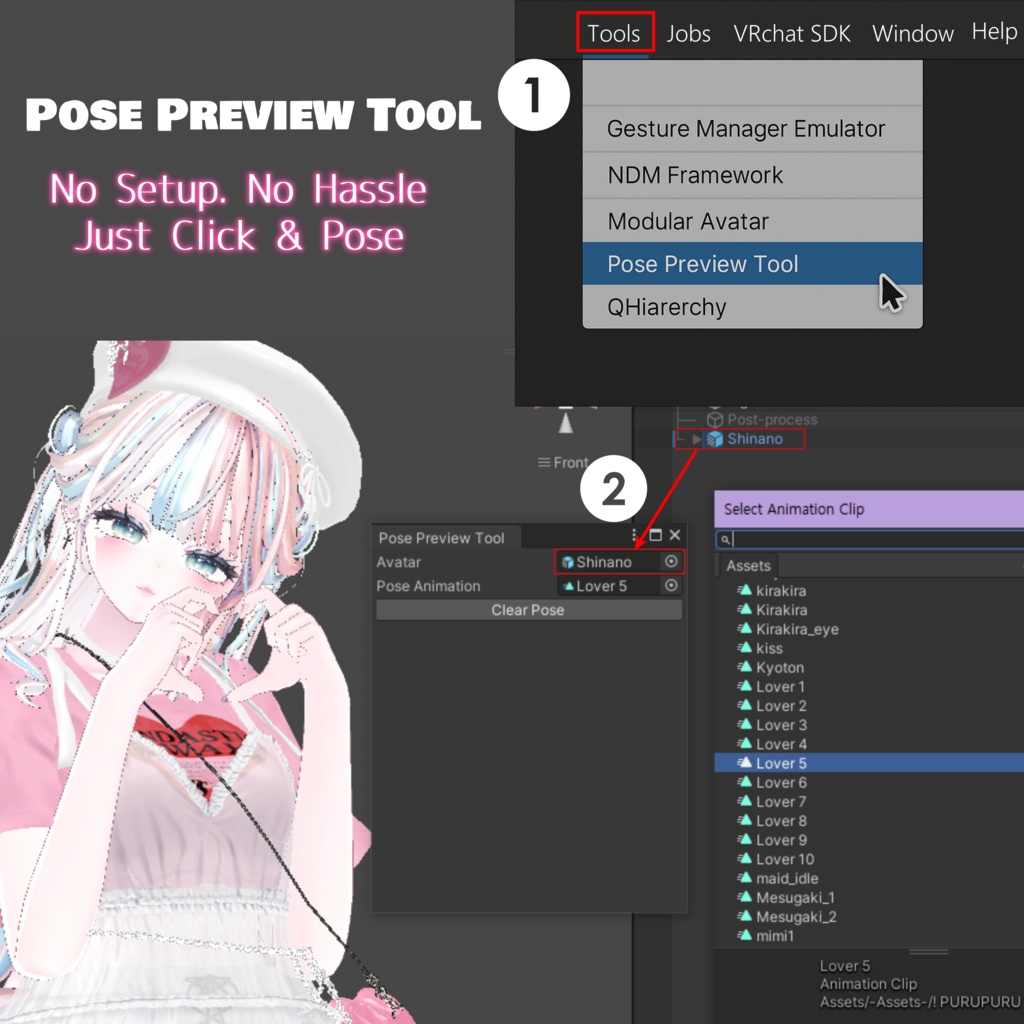Select Pose Preview Tool from the Tools menu
This screenshot has width=1024, height=1024.
[x=700, y=264]
